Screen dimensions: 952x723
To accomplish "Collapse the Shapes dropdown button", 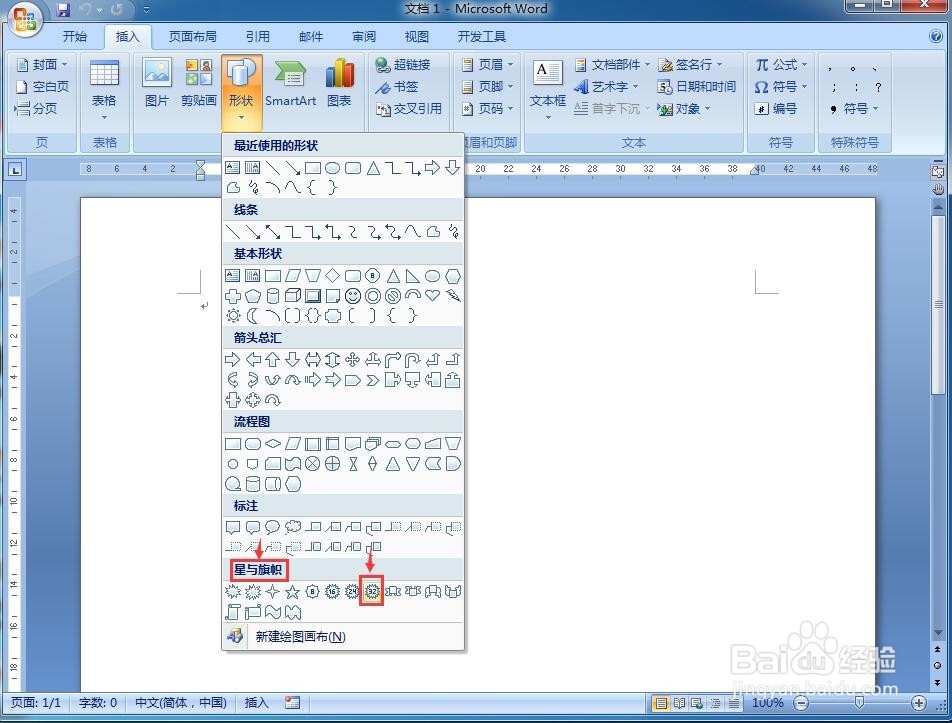I will (x=241, y=91).
